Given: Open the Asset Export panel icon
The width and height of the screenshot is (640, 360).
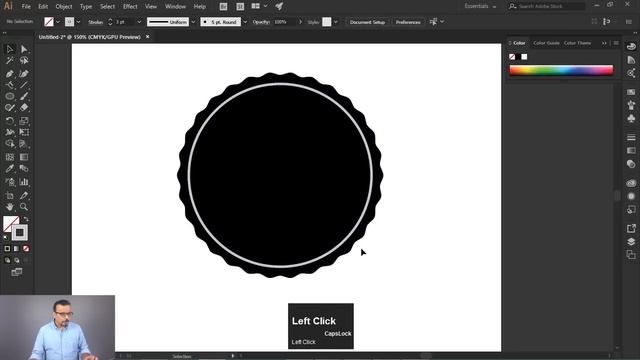Looking at the screenshot, I should [631, 228].
